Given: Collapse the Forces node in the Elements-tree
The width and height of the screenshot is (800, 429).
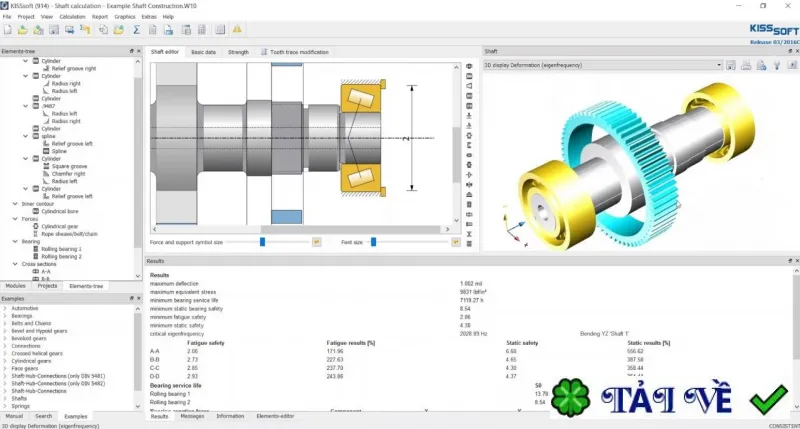Looking at the screenshot, I should click(15, 219).
